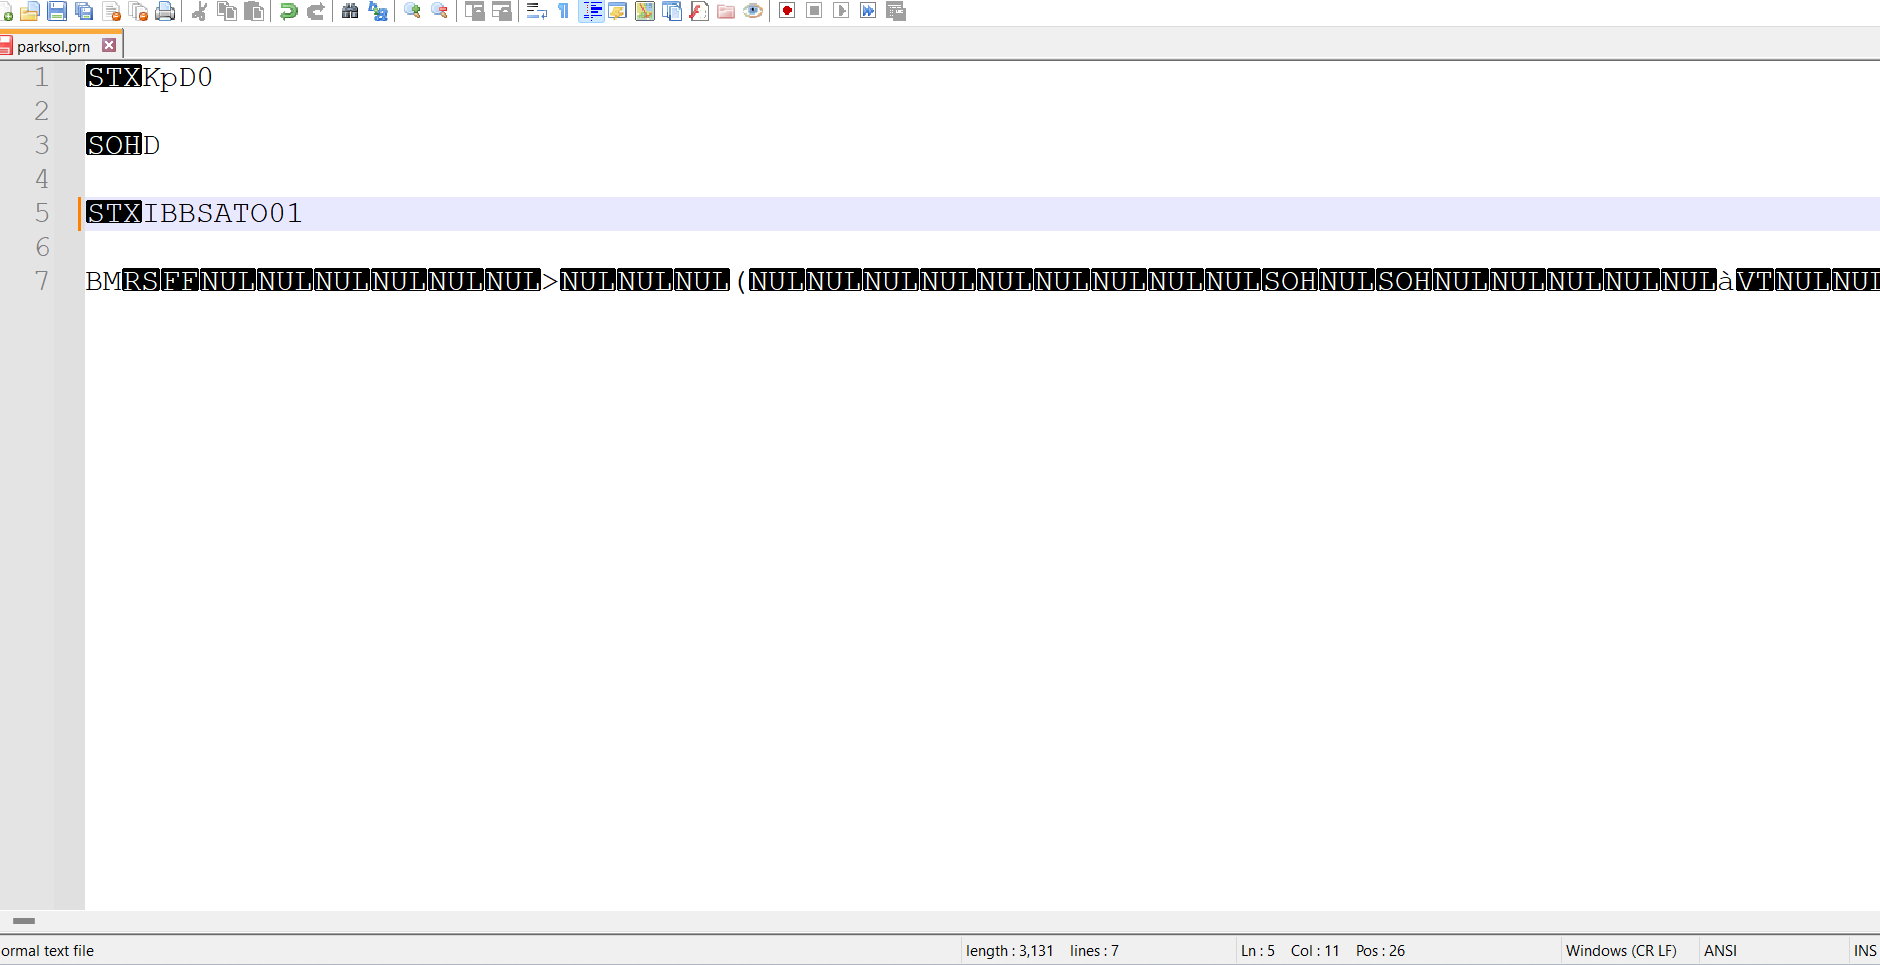Paste clipboard contents via toolbar
This screenshot has width=1880, height=965.
pyautogui.click(x=255, y=11)
